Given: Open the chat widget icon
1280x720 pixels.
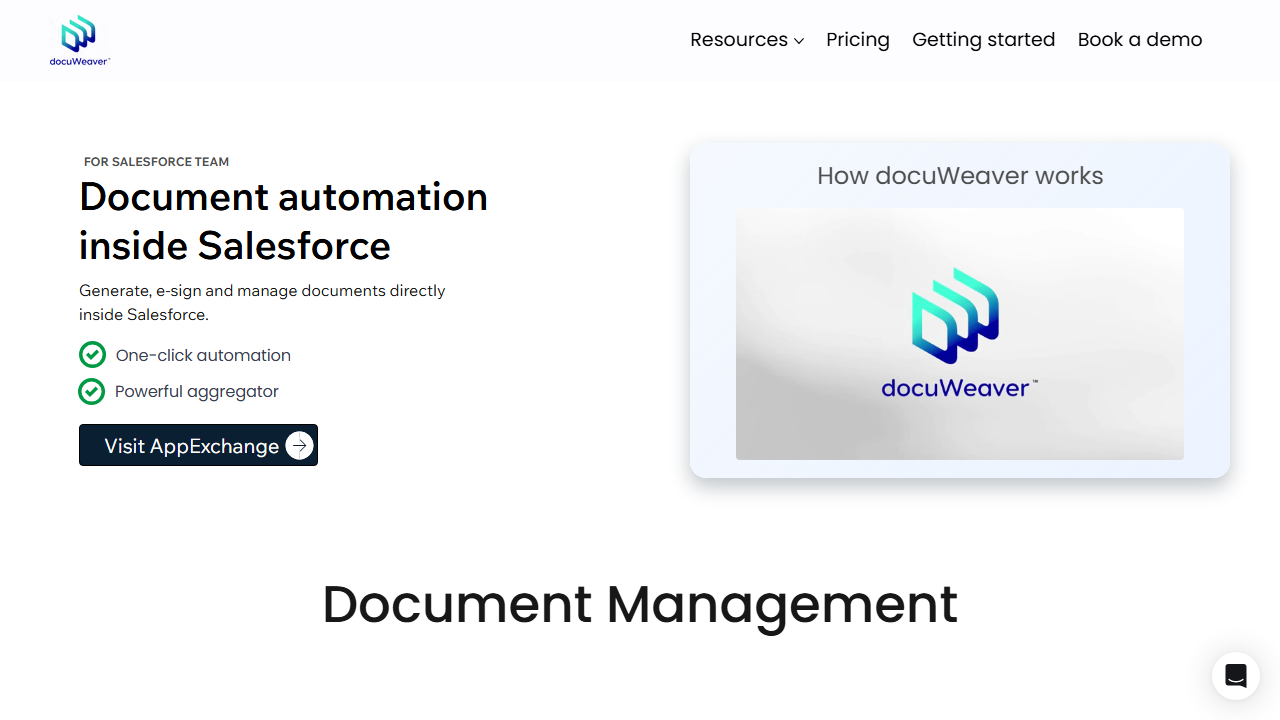Looking at the screenshot, I should click(1236, 676).
